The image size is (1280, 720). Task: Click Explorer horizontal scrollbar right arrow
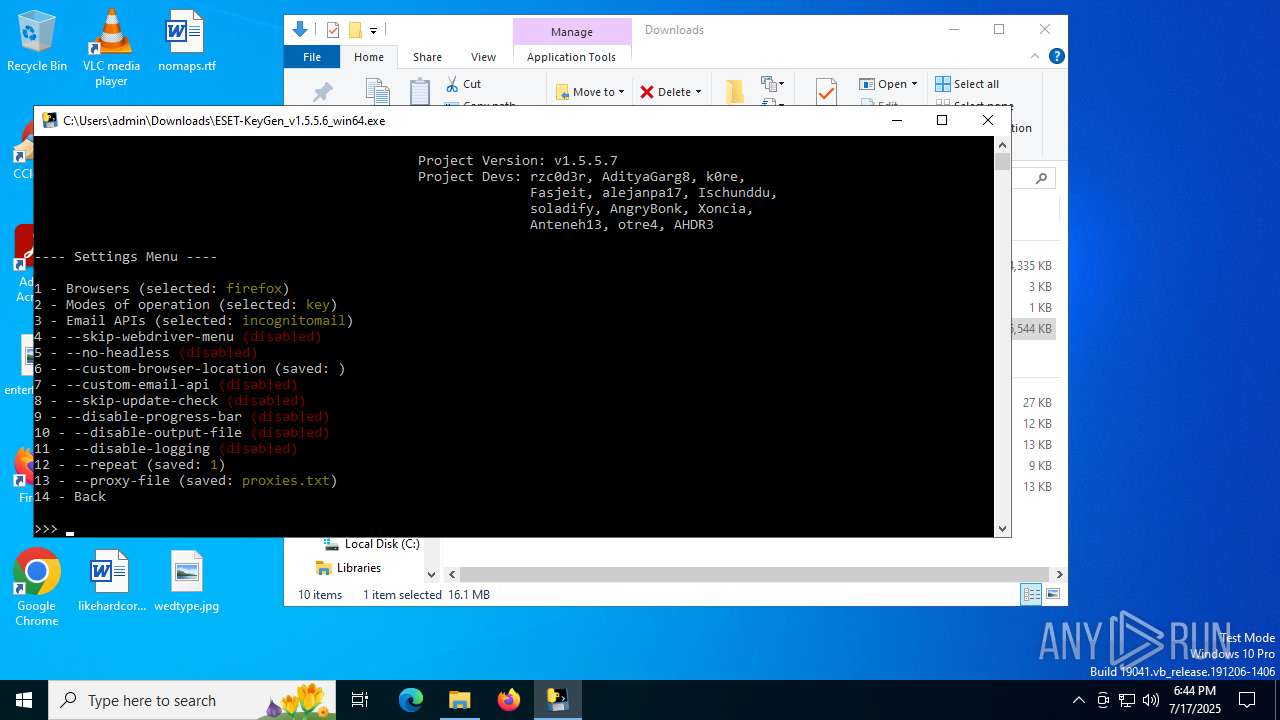tap(1059, 575)
